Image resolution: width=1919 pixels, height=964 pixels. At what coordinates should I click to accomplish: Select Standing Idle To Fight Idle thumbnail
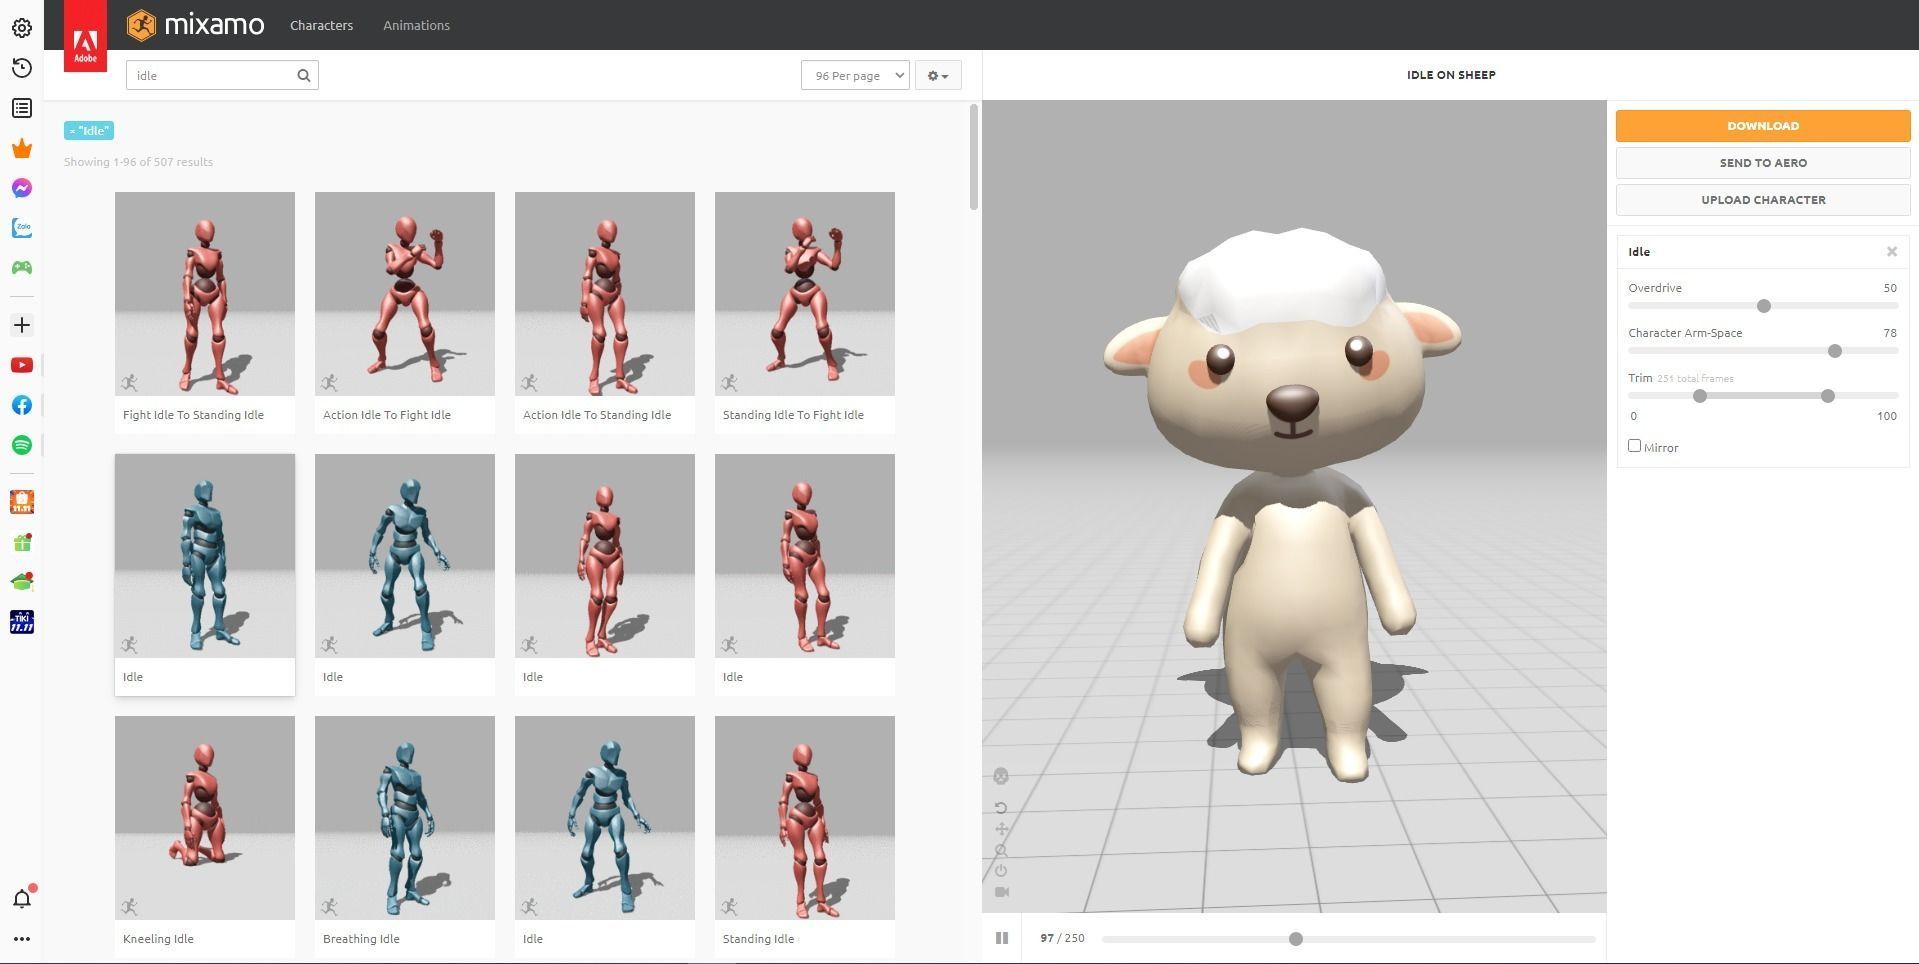[805, 294]
